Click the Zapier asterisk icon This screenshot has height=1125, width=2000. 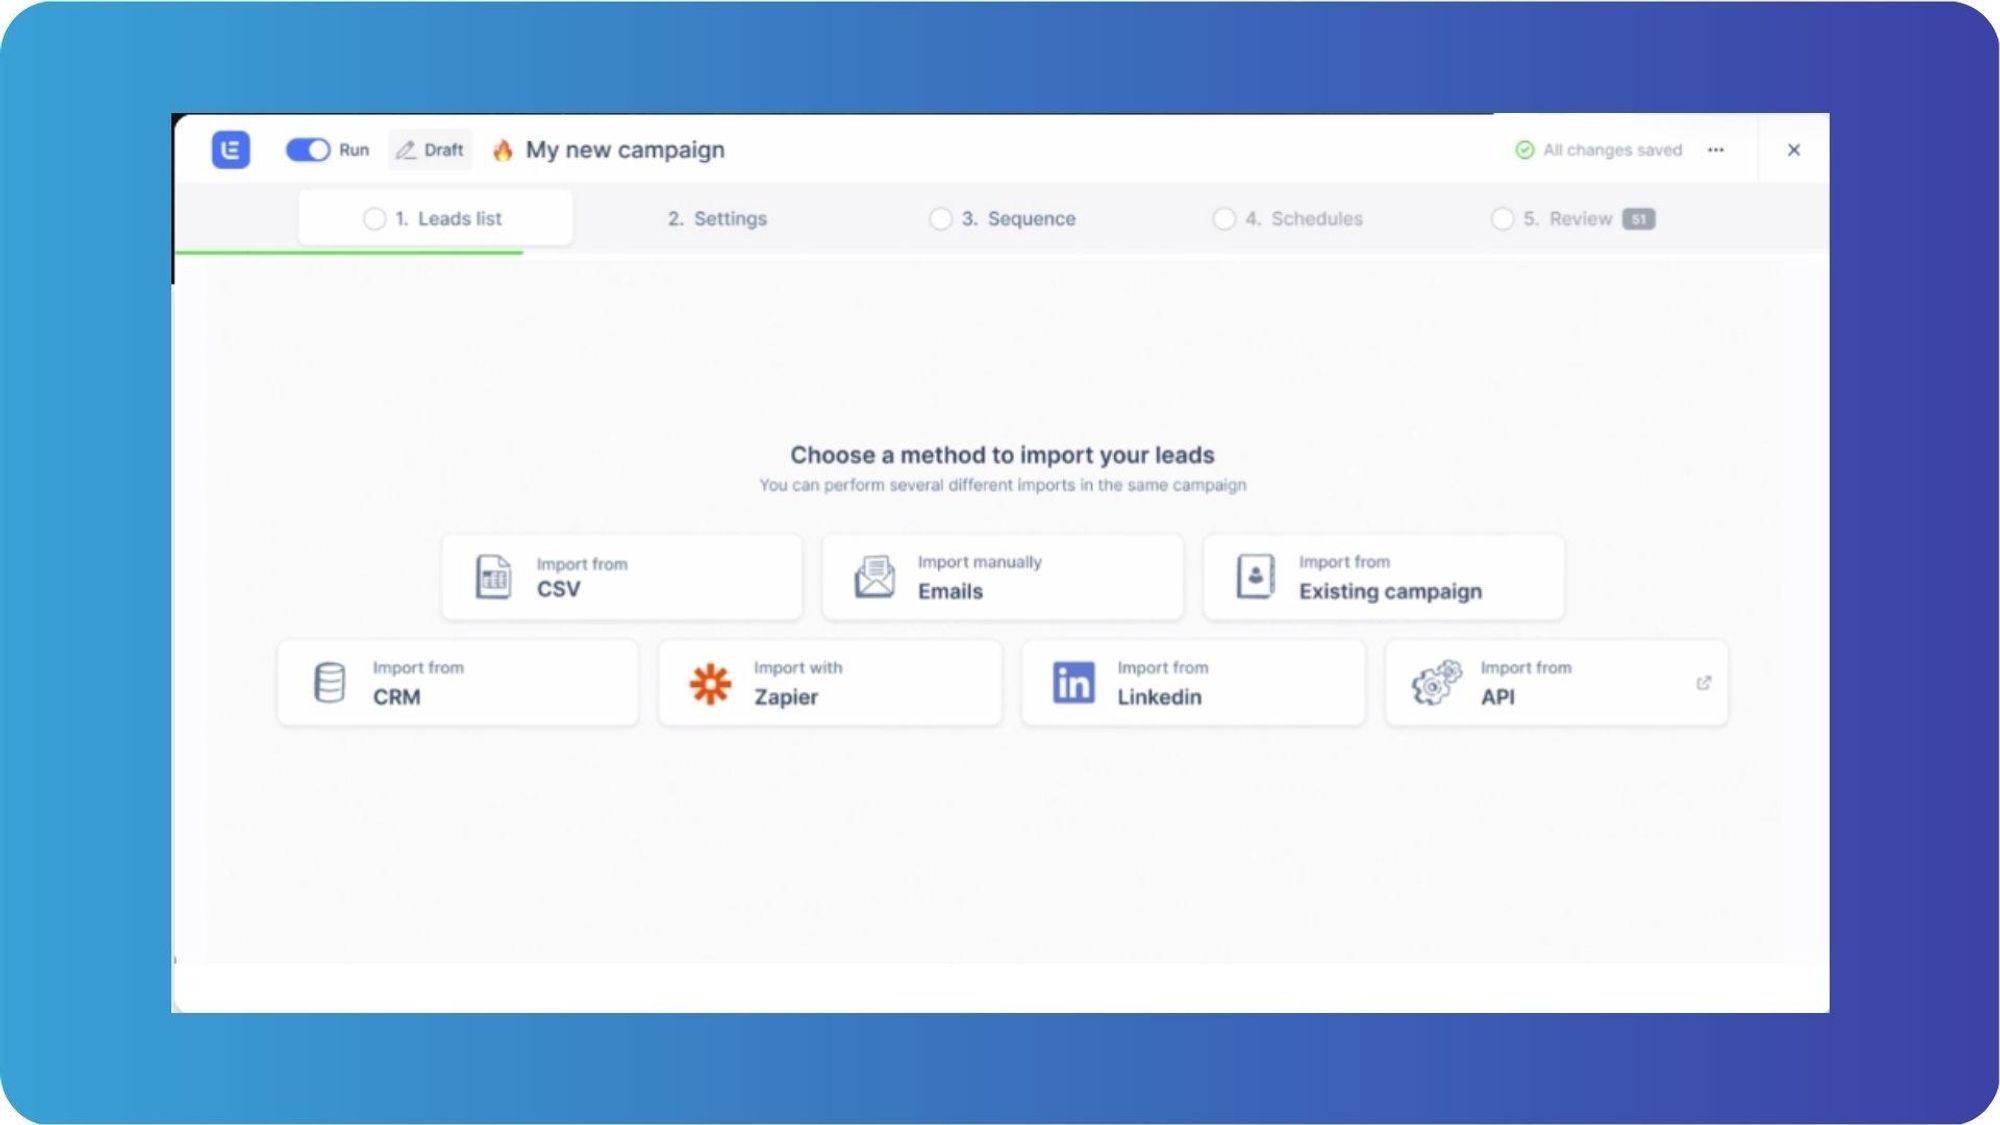click(711, 684)
